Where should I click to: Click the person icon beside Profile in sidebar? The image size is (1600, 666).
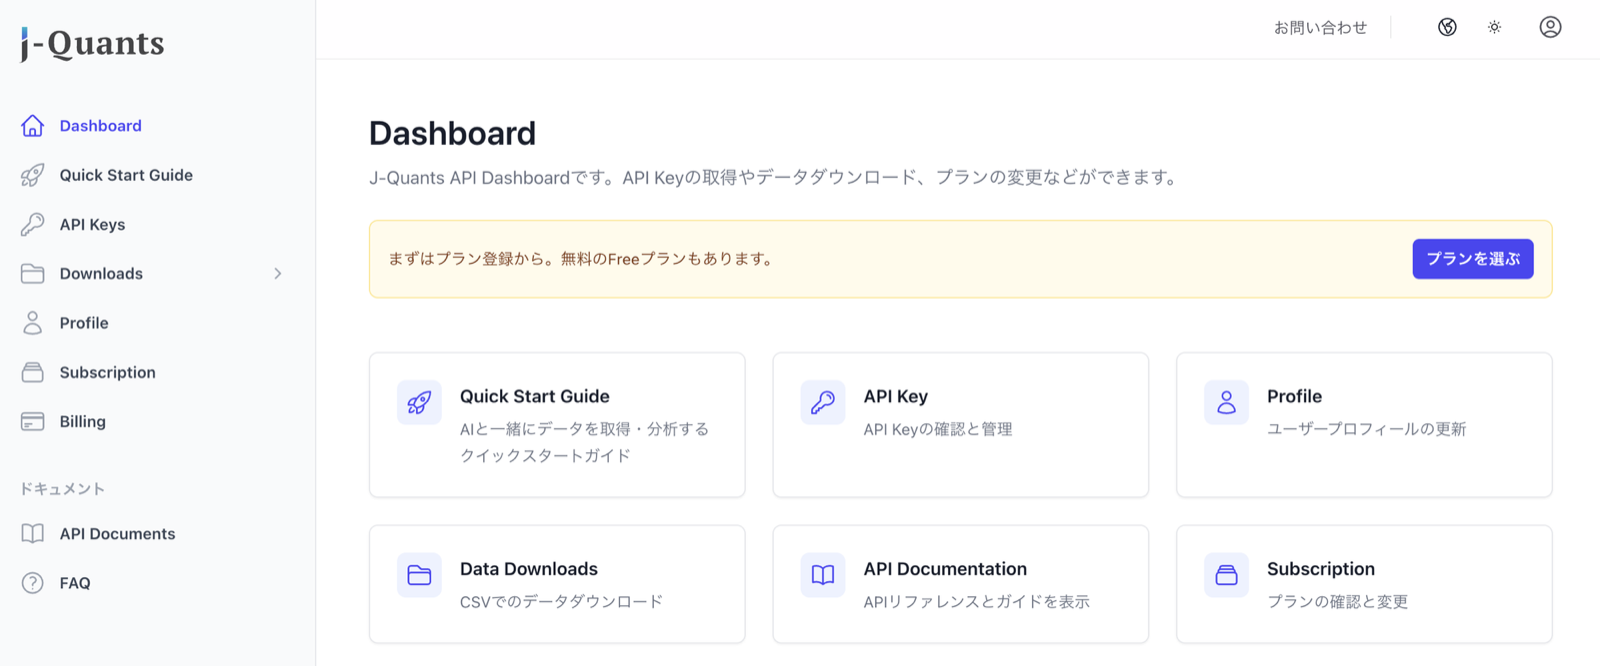(32, 322)
